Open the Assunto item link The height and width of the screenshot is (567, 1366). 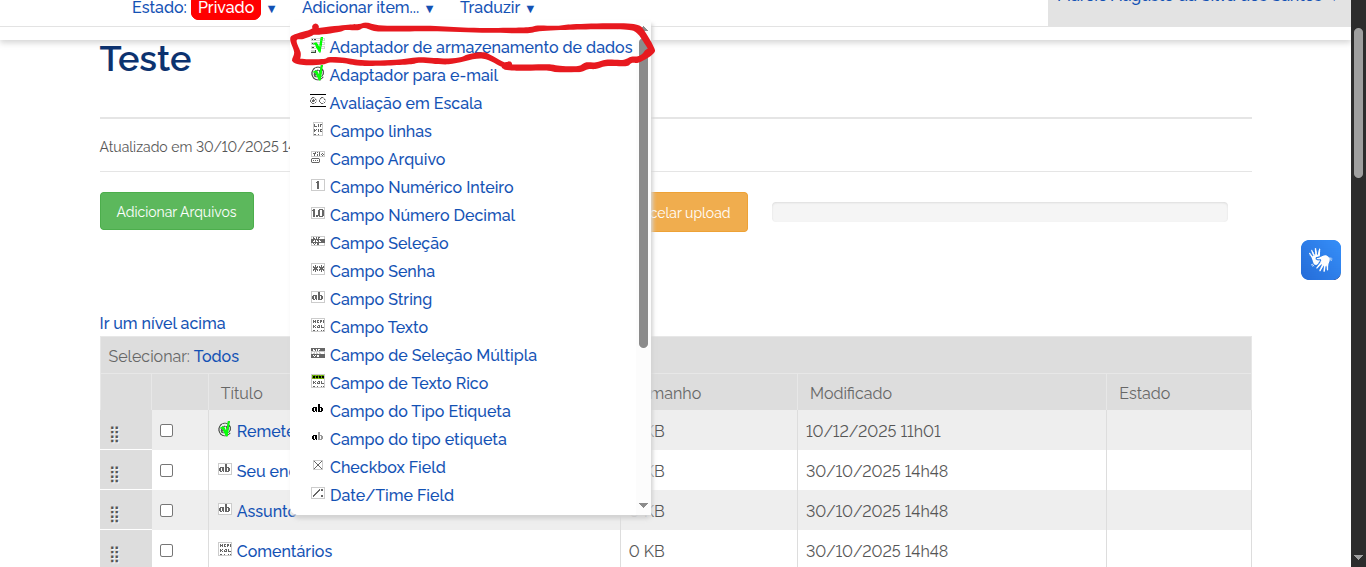click(263, 511)
